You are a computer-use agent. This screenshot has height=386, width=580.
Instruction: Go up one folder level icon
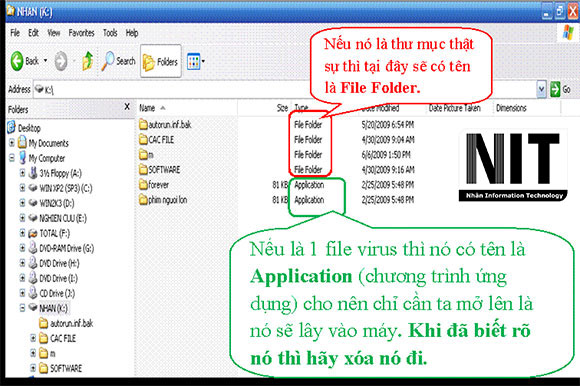[88, 61]
